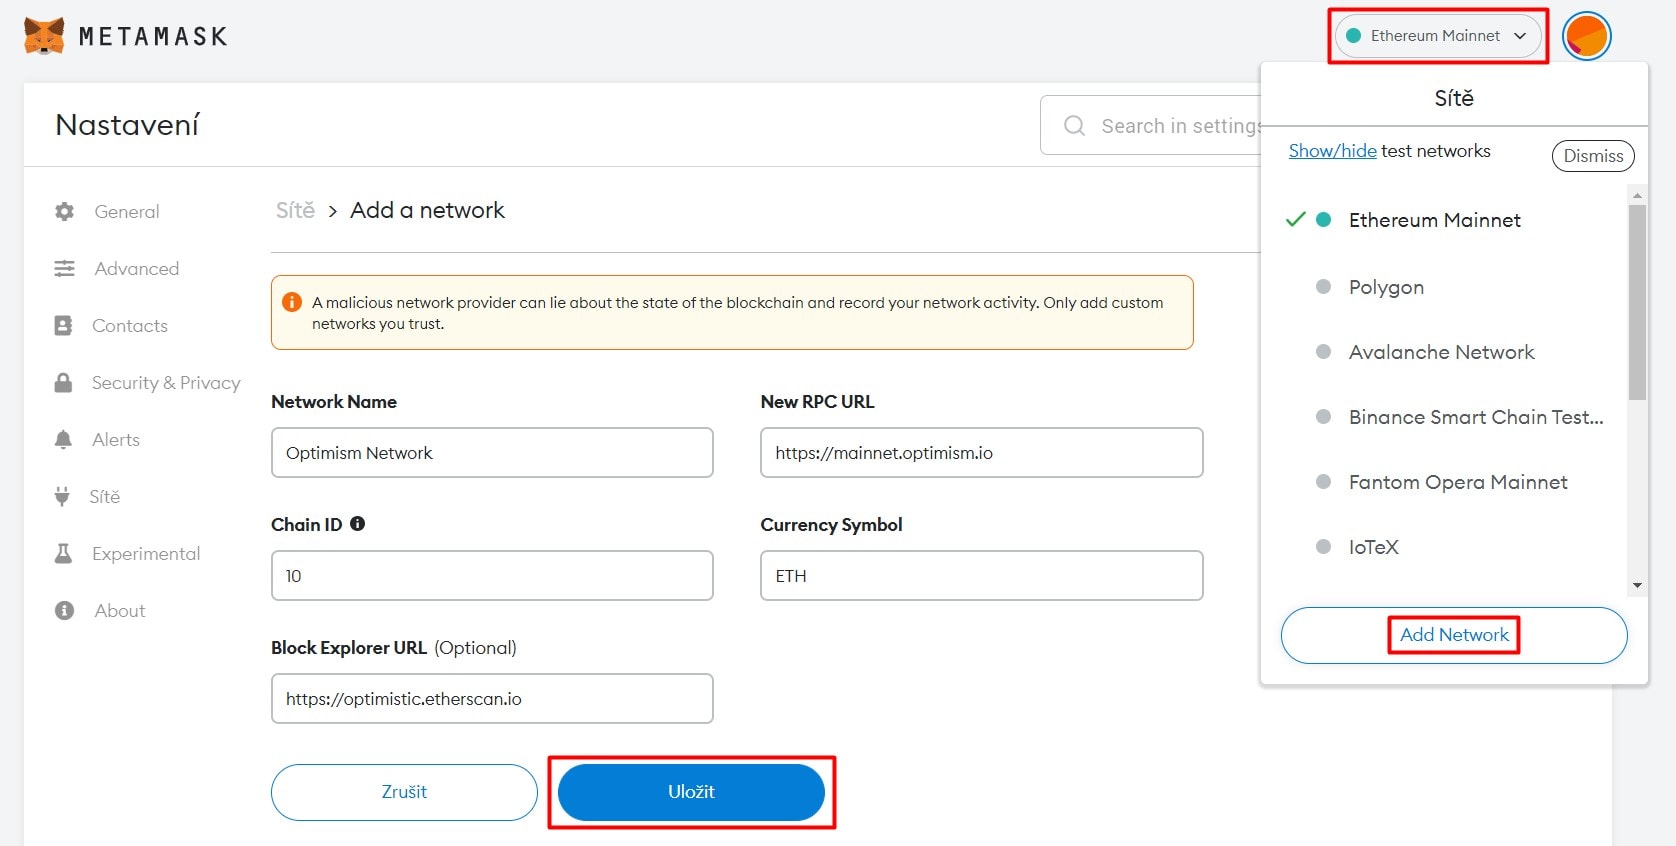Image resolution: width=1676 pixels, height=846 pixels.
Task: Click the Advanced sliders icon
Action: (x=65, y=269)
